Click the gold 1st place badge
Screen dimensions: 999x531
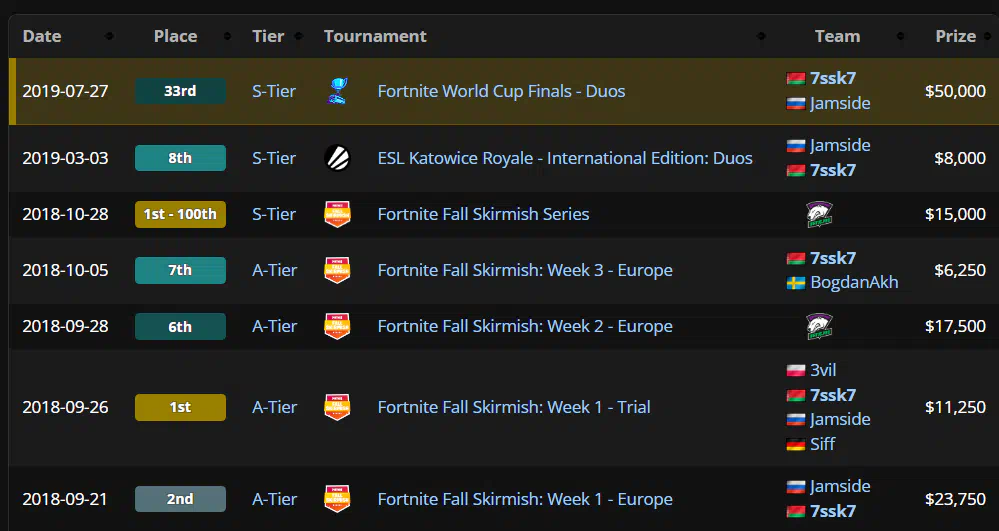click(180, 407)
